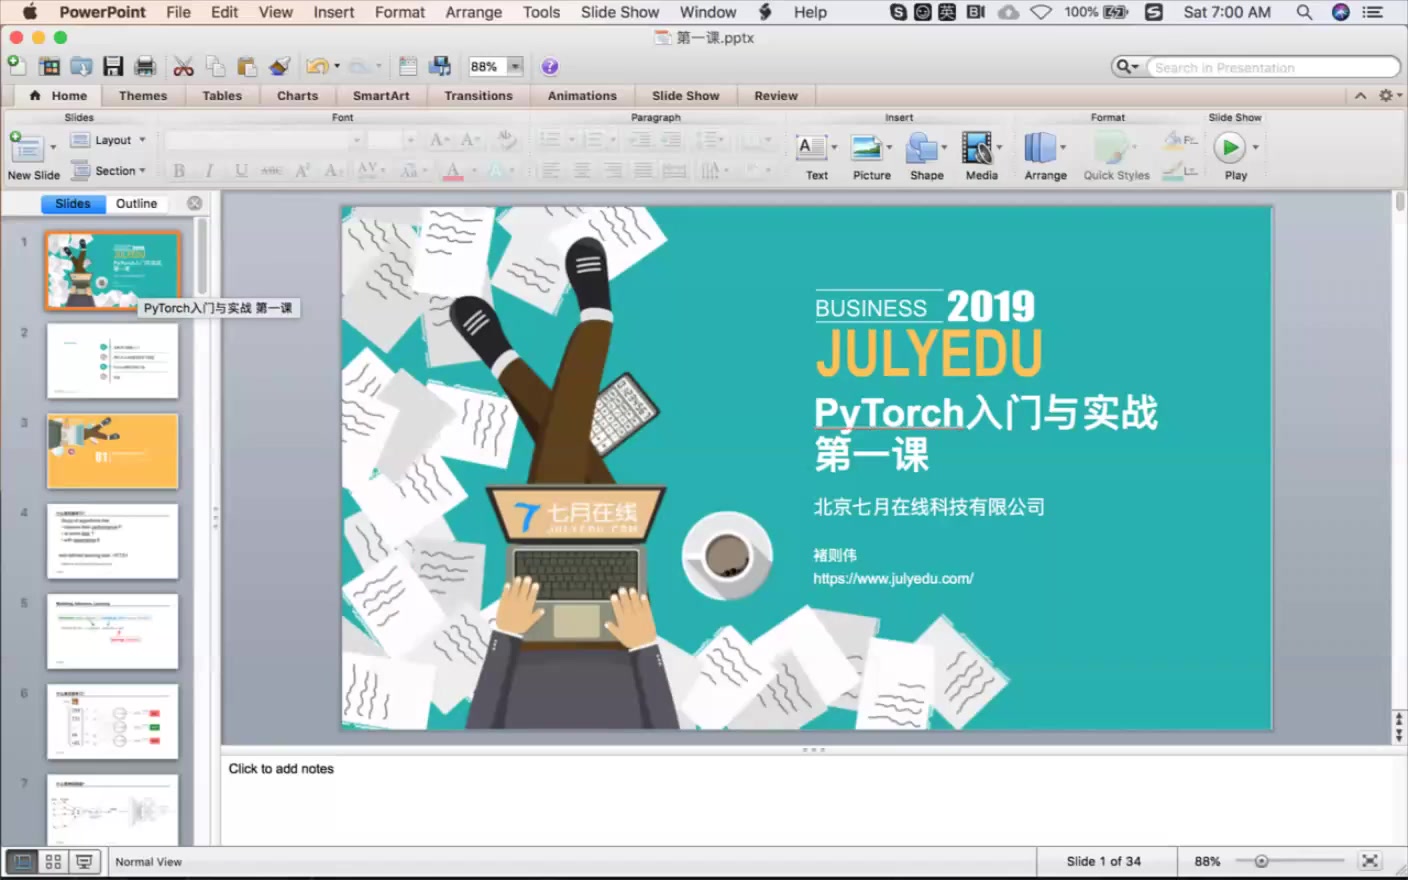Open macOS Notification Center list icon
The image size is (1408, 880).
(1373, 12)
